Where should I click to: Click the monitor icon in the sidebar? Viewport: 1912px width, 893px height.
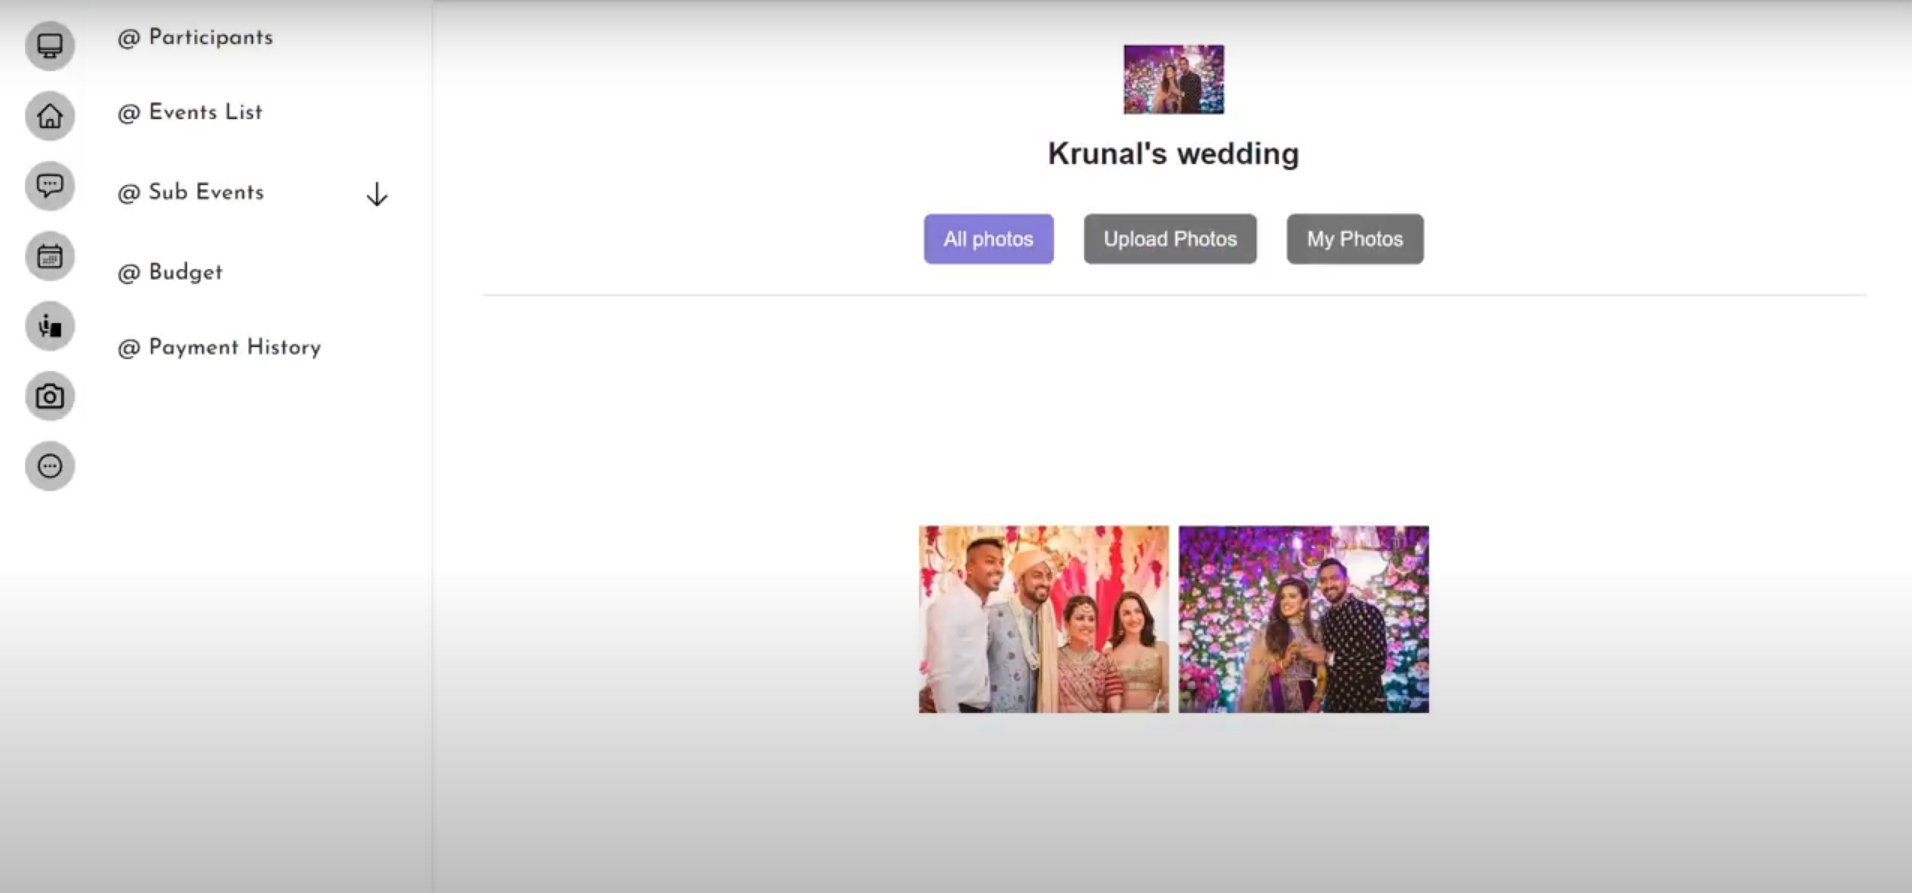click(50, 46)
